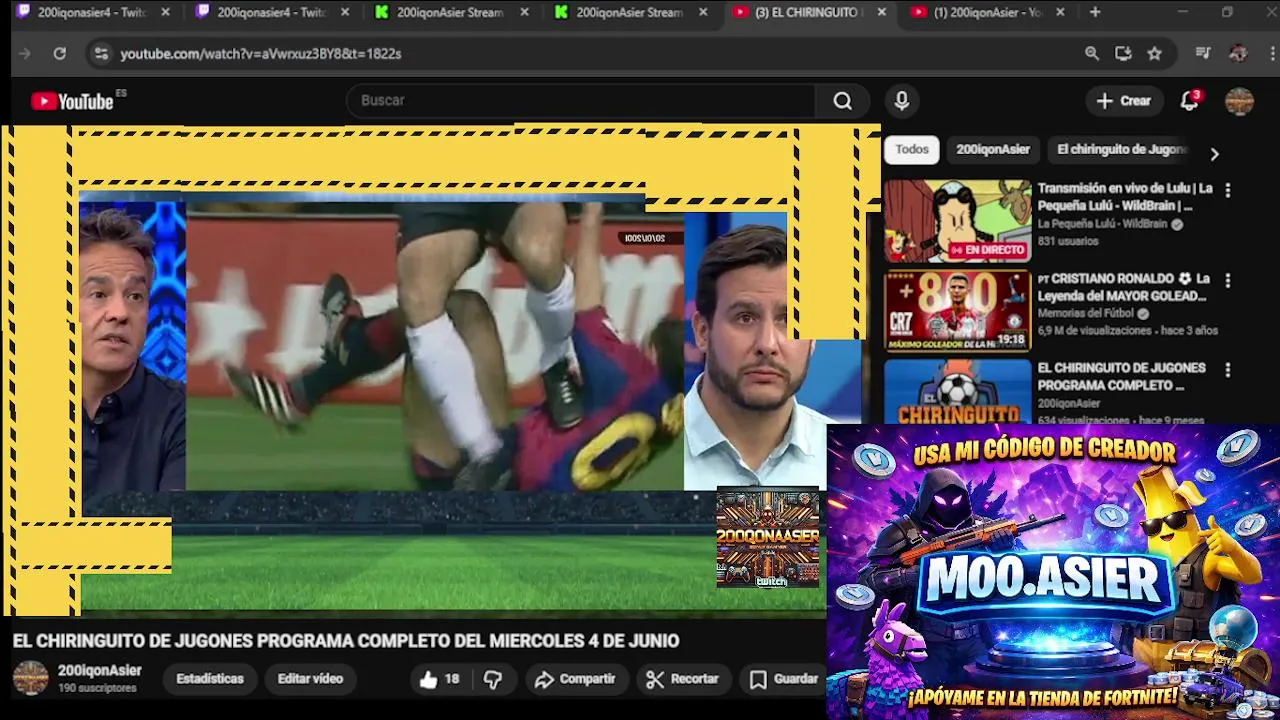The image size is (1280, 720).
Task: Open CRISTIANO RONALDO Leyenda del MAYOR GOLEAD title
Action: click(1124, 287)
